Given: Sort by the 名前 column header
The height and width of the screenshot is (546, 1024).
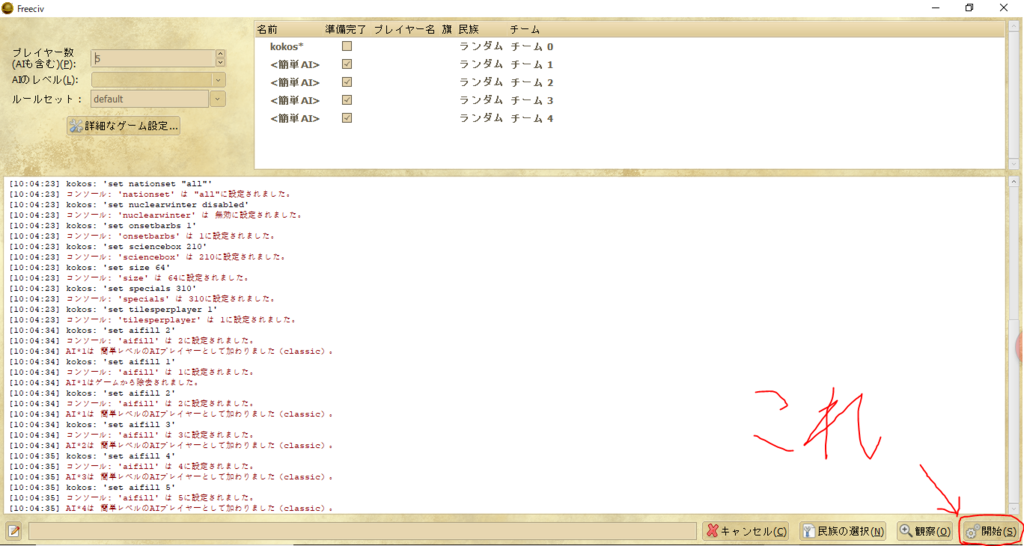Looking at the screenshot, I should coord(266,29).
